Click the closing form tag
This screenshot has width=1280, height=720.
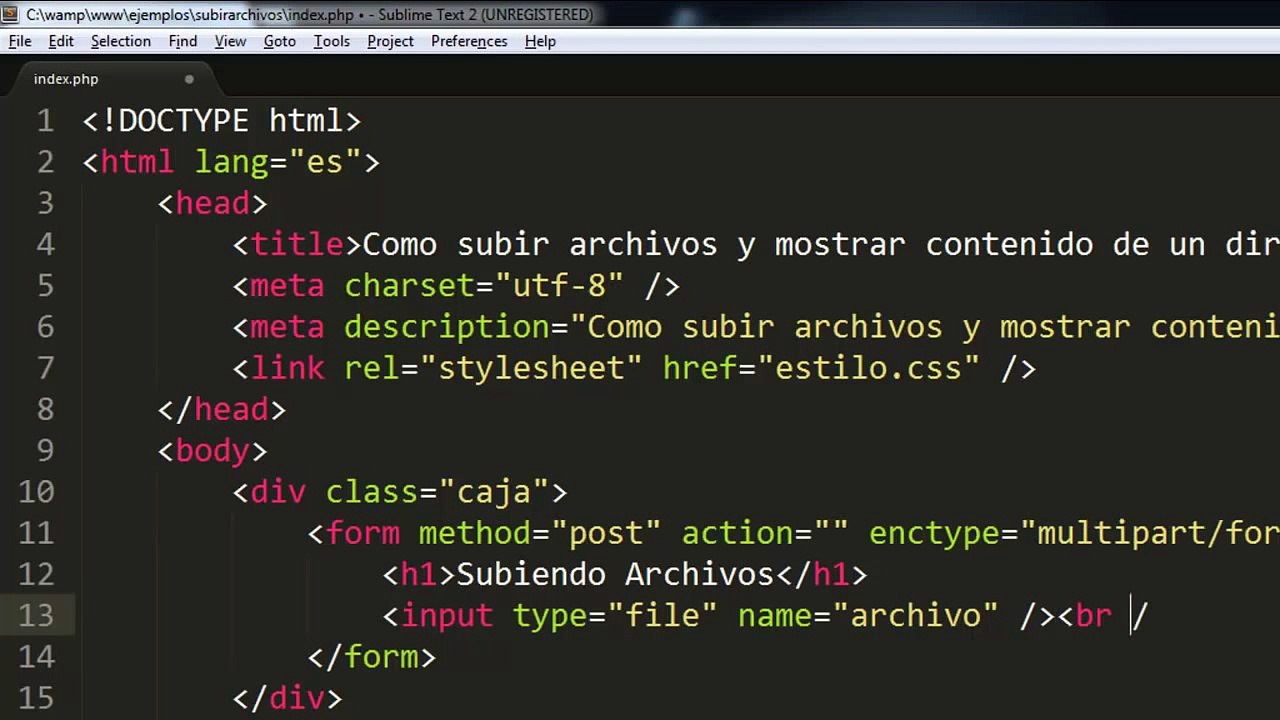(372, 657)
